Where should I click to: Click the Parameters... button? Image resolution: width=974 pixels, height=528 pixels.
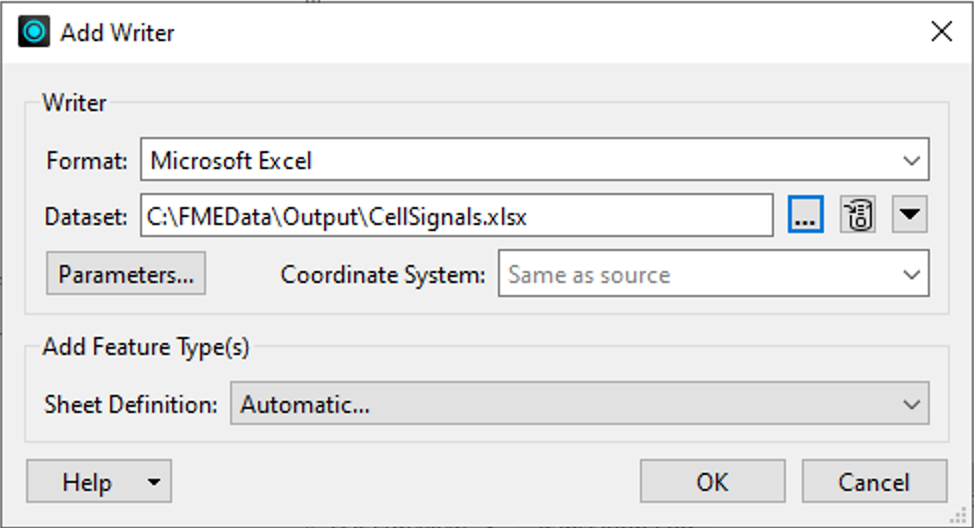point(126,274)
